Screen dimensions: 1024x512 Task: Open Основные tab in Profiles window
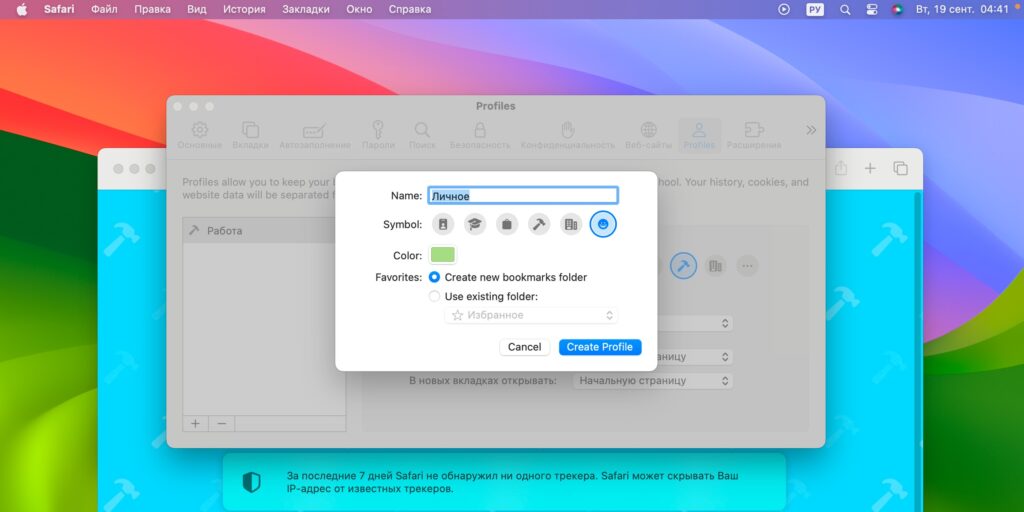(x=200, y=136)
